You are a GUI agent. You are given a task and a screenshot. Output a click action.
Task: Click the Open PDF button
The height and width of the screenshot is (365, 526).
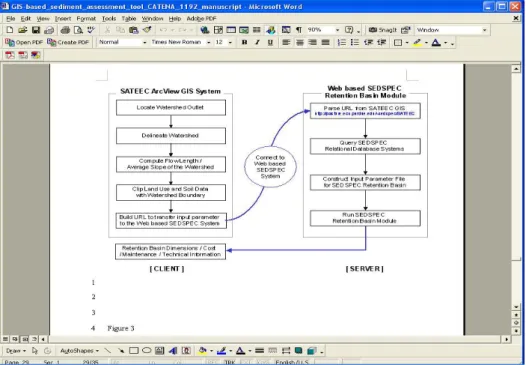coord(24,43)
